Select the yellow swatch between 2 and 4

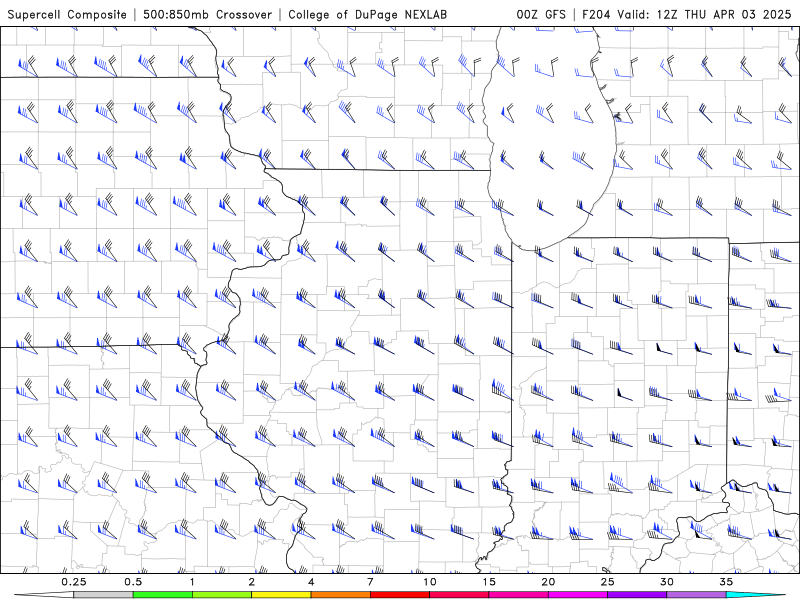click(x=281, y=595)
